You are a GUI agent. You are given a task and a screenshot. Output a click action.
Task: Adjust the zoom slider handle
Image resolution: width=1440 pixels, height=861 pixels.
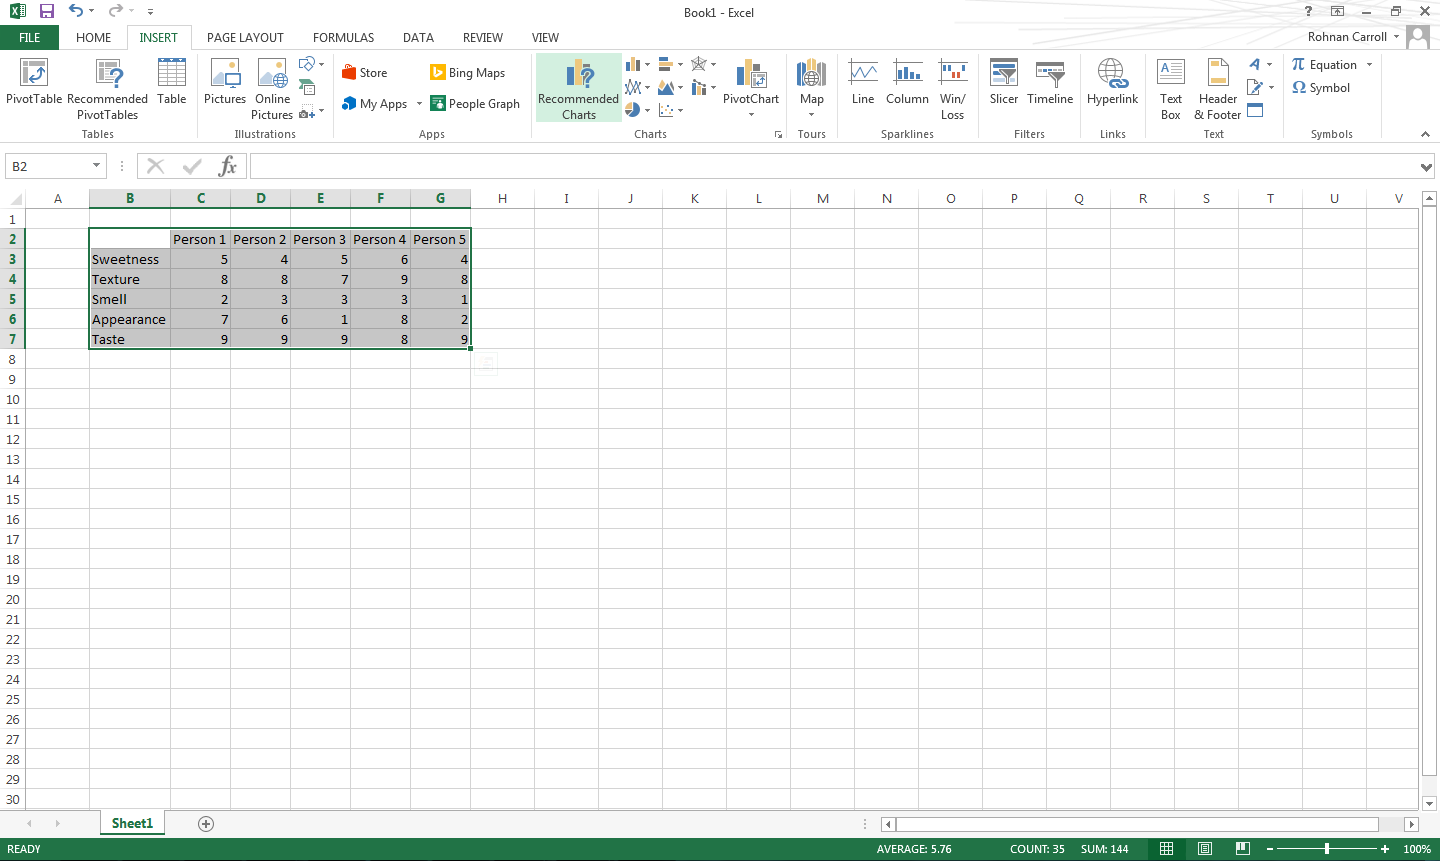coord(1327,849)
